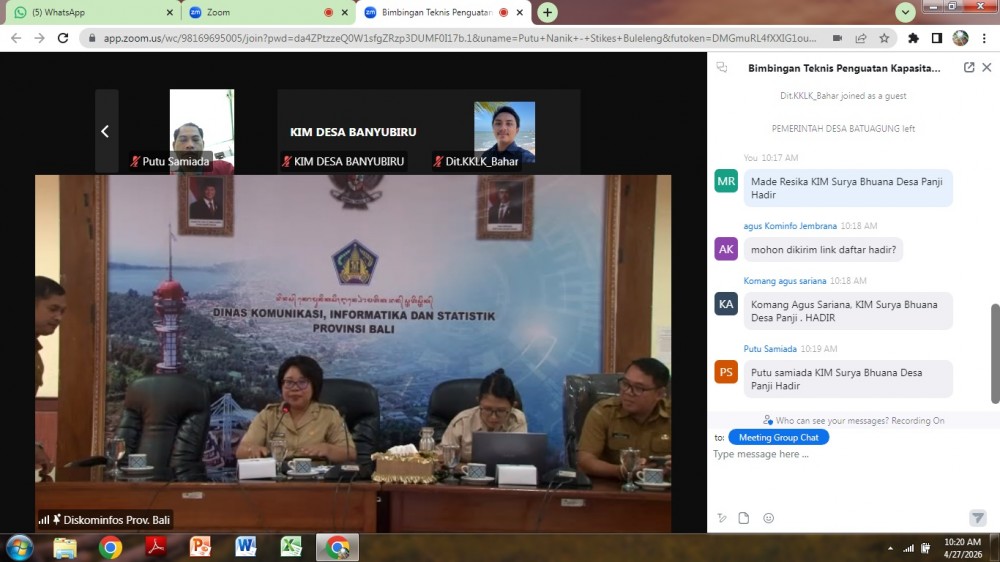Launch Excel from the taskbar
The image size is (1000, 562).
291,547
